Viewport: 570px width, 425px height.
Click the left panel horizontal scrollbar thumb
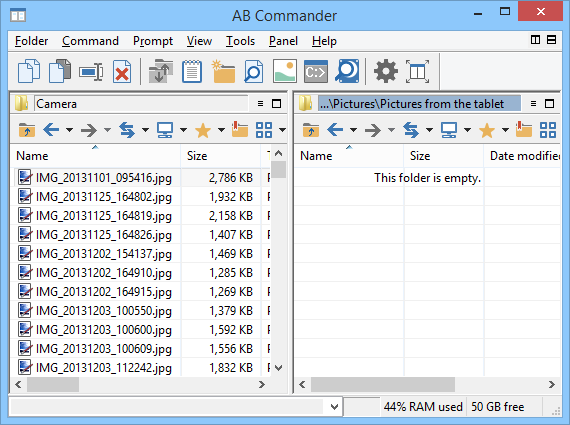53,384
